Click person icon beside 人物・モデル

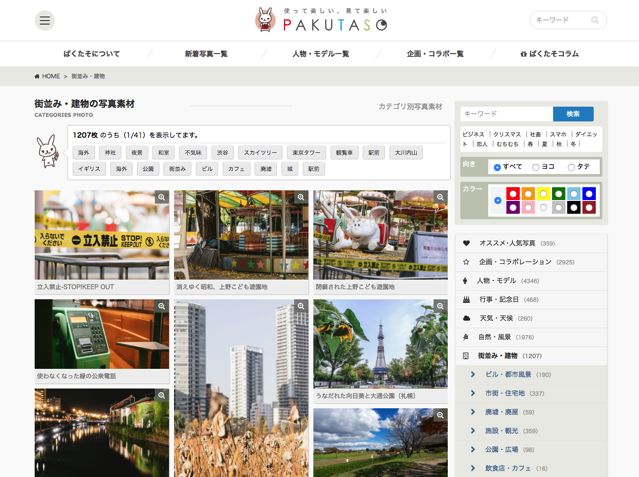465,281
